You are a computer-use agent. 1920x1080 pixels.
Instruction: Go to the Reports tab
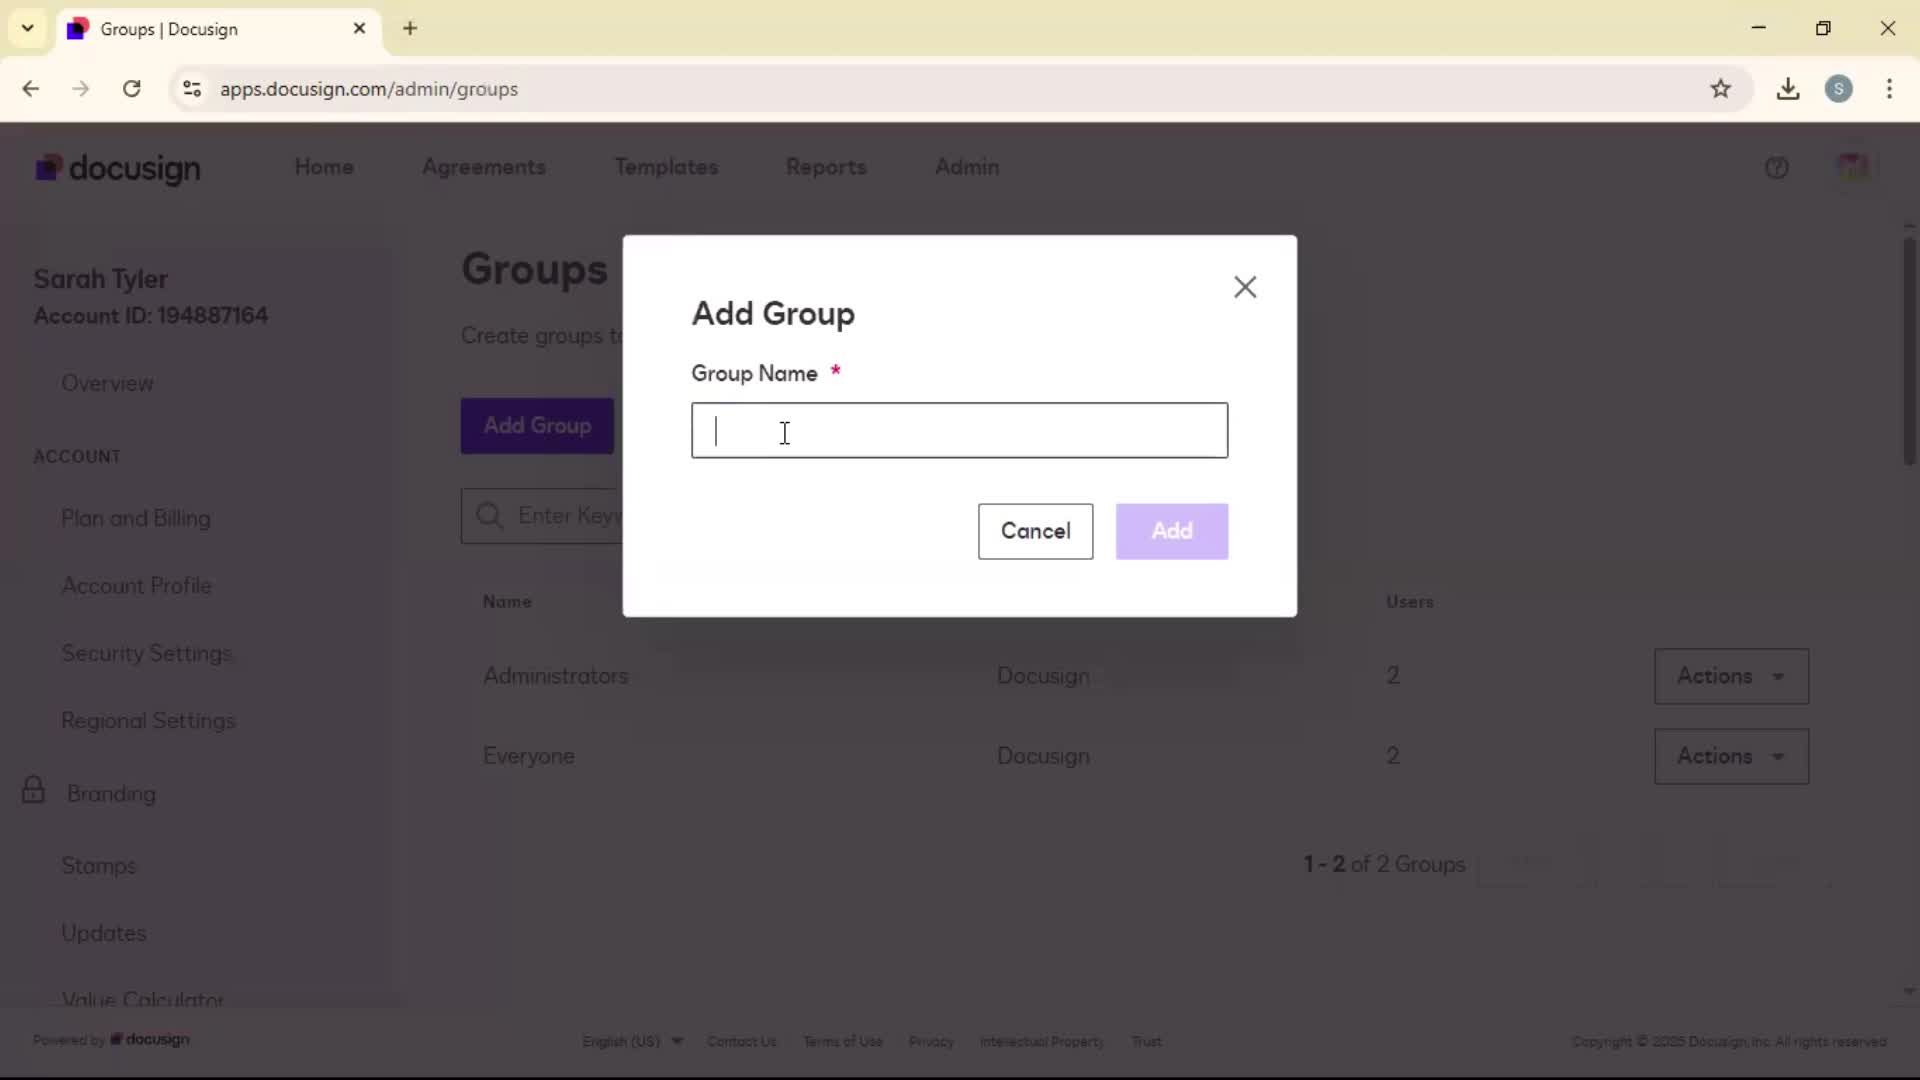tap(825, 167)
